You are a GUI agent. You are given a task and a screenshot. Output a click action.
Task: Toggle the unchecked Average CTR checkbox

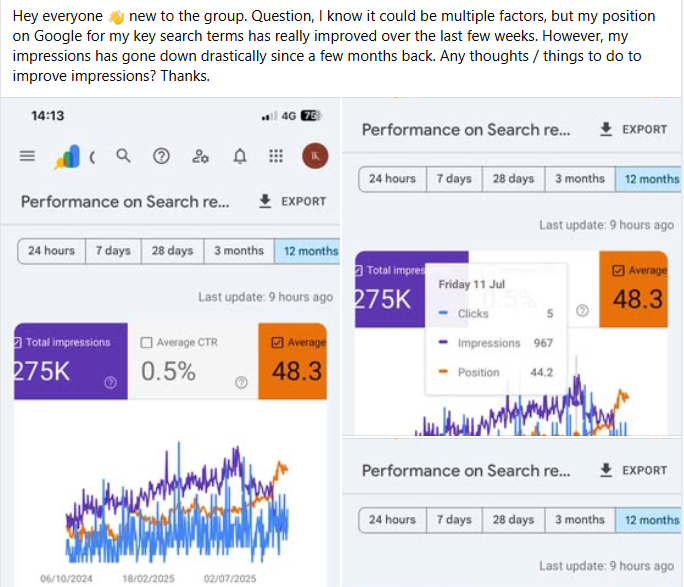[x=147, y=343]
